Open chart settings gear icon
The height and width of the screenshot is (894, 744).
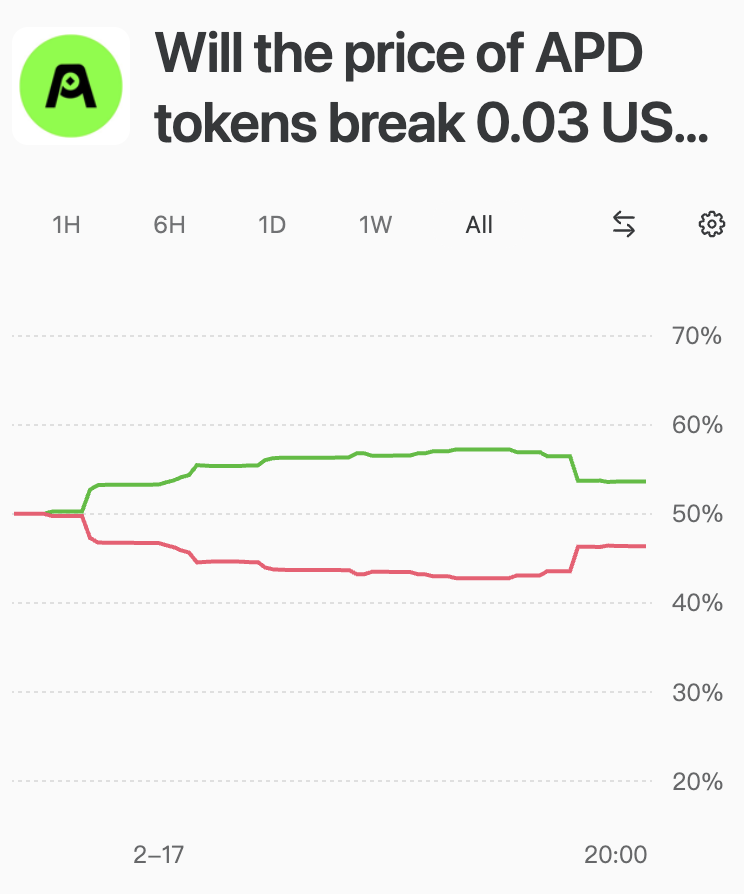[x=711, y=225]
